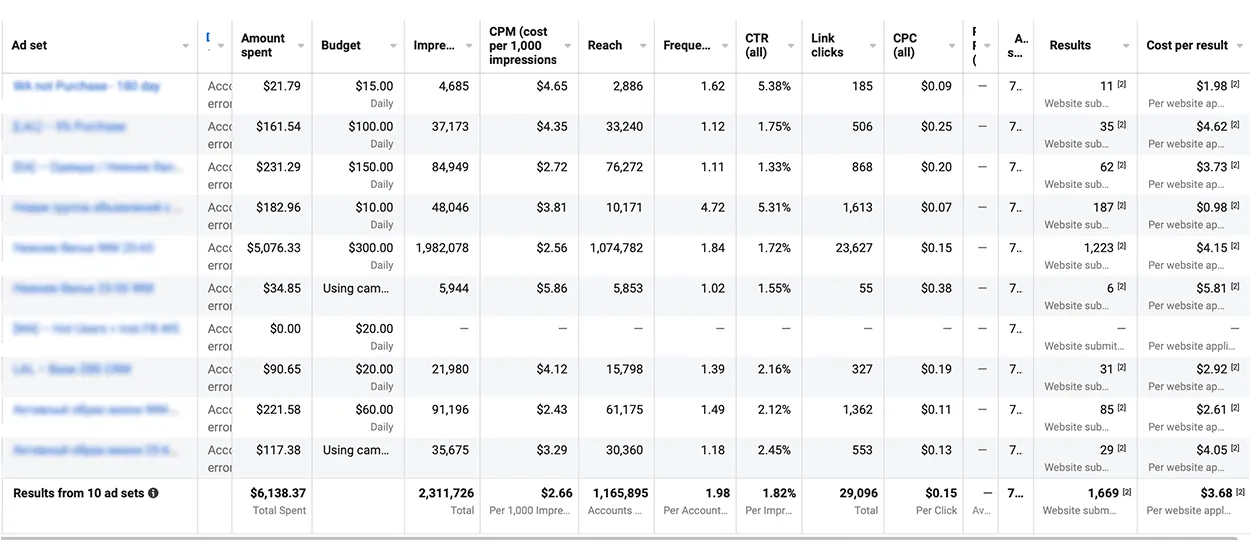Open the CPM column dropdown arrow
1250x540 pixels.
[567, 46]
